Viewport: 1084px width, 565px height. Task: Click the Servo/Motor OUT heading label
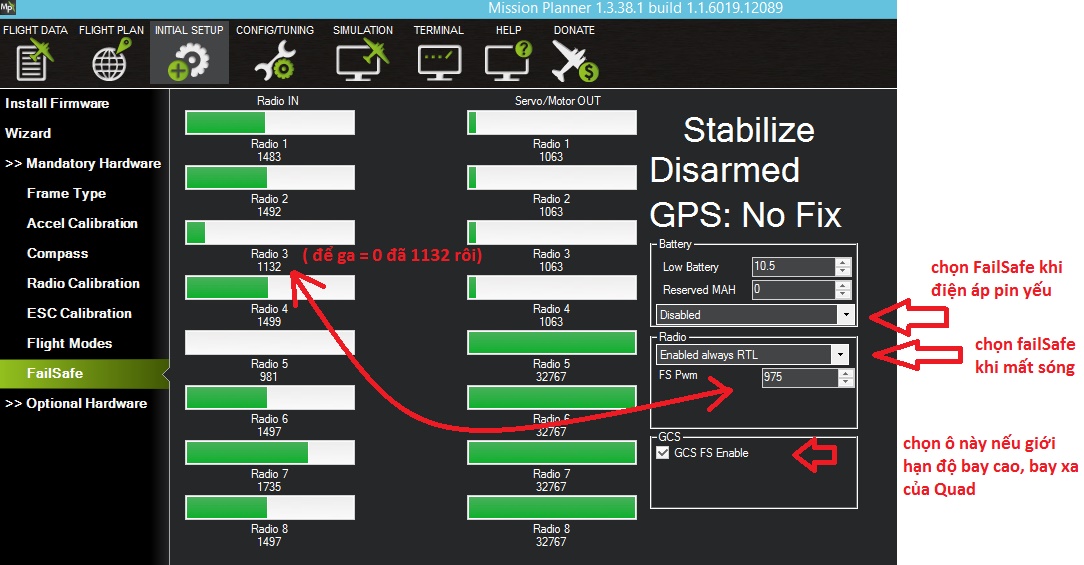click(x=558, y=101)
